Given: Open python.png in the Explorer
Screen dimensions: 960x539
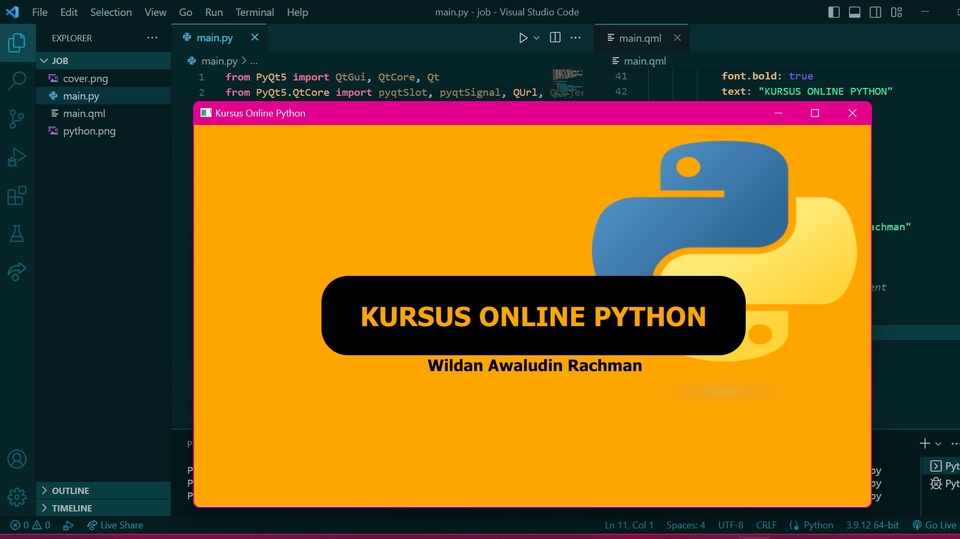Looking at the screenshot, I should tap(103, 130).
